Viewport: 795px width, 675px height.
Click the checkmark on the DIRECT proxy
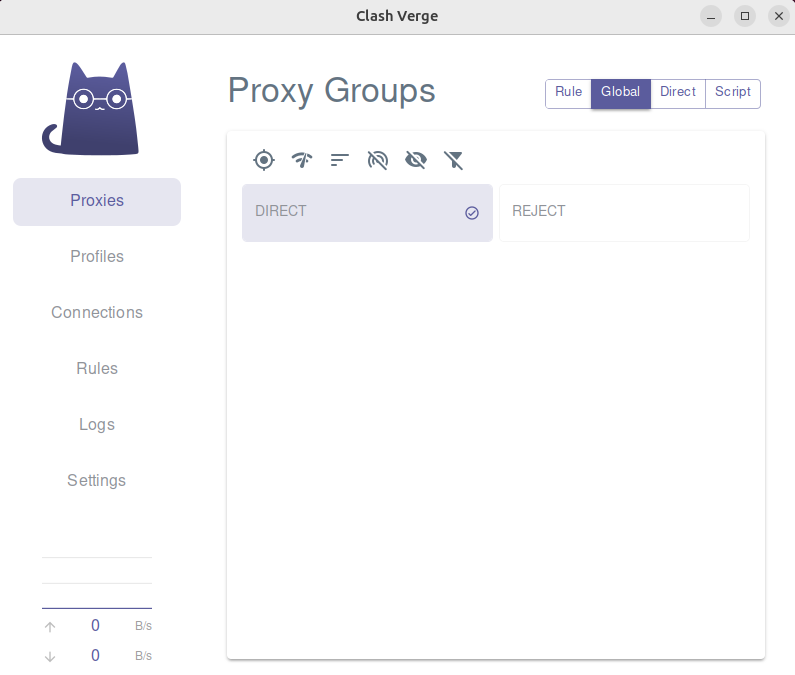tap(472, 213)
